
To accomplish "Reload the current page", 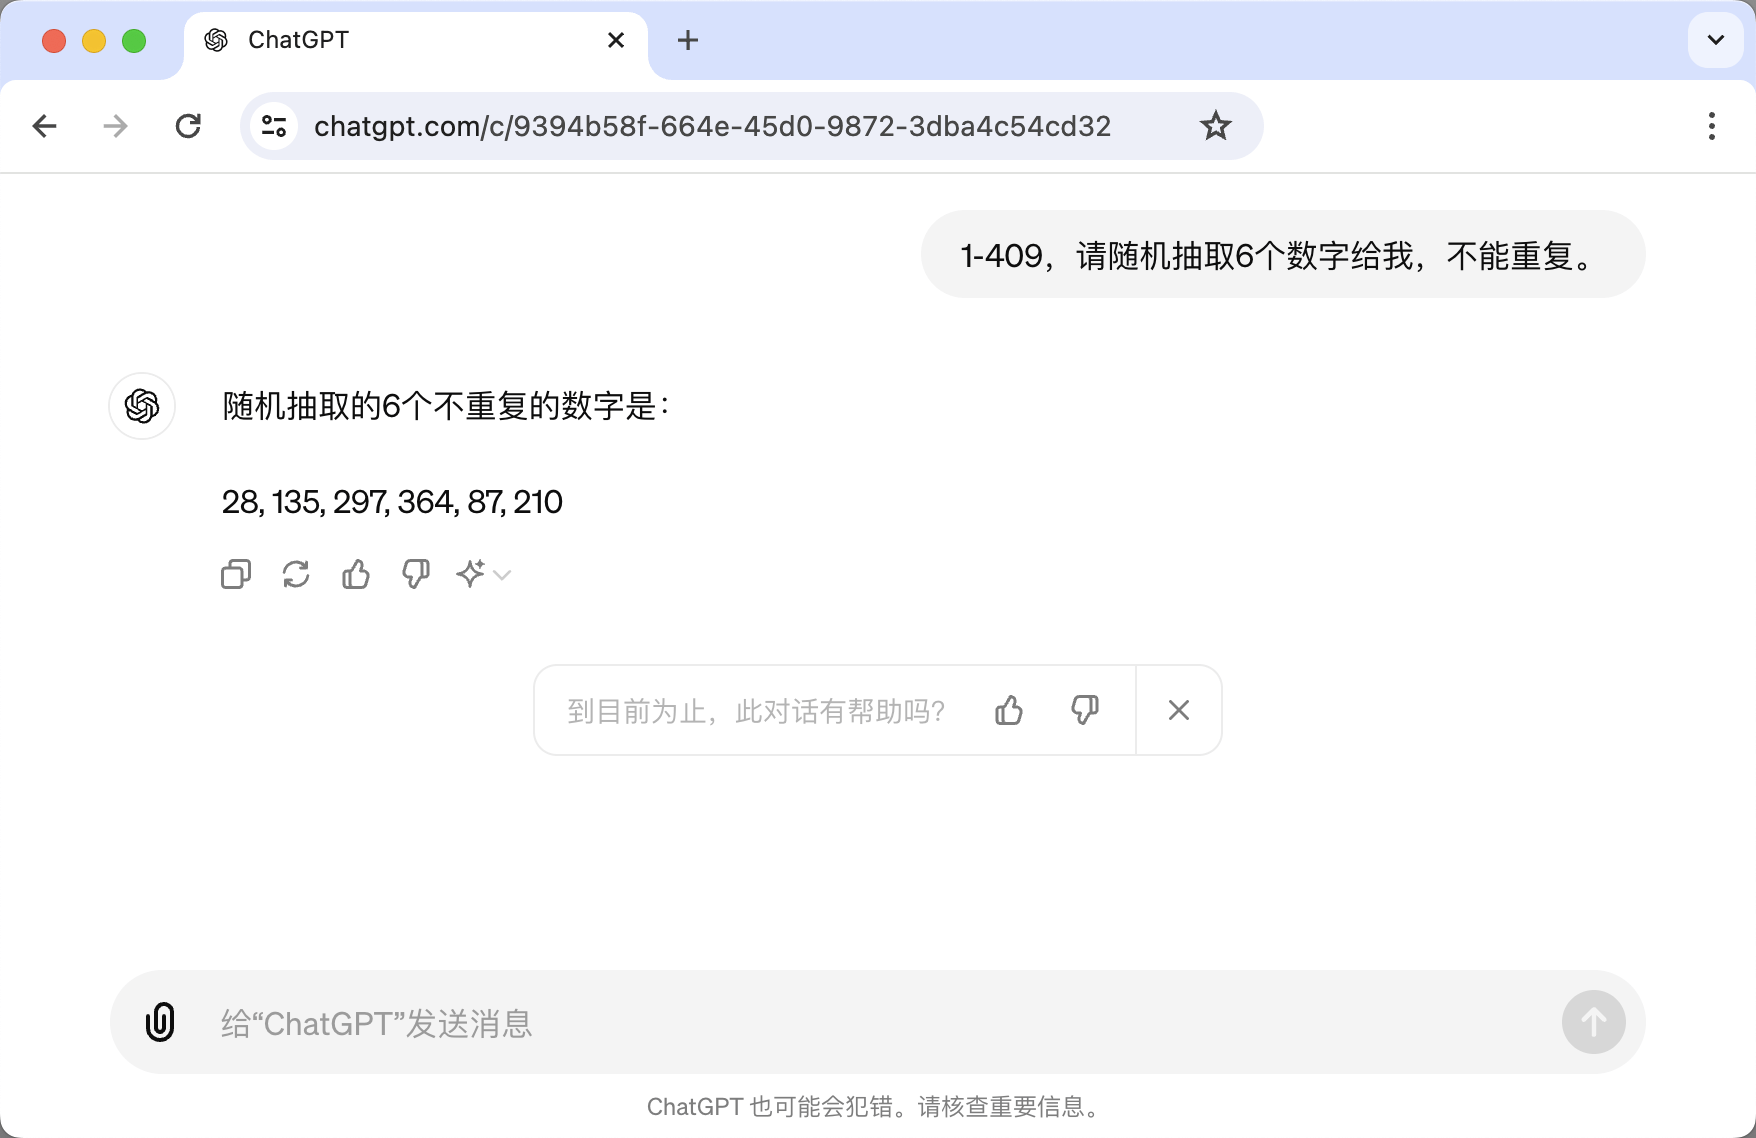I will [188, 126].
